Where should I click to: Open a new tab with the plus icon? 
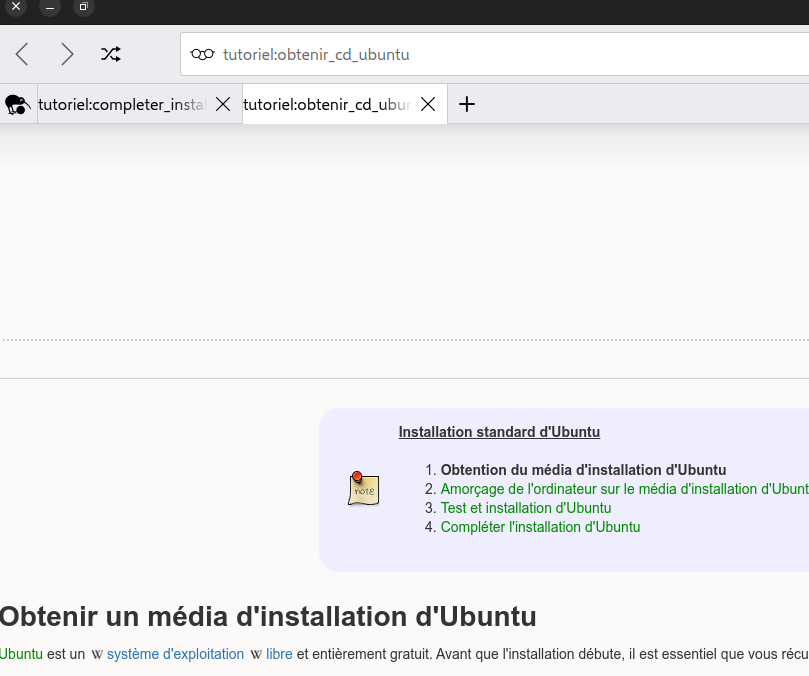click(466, 103)
